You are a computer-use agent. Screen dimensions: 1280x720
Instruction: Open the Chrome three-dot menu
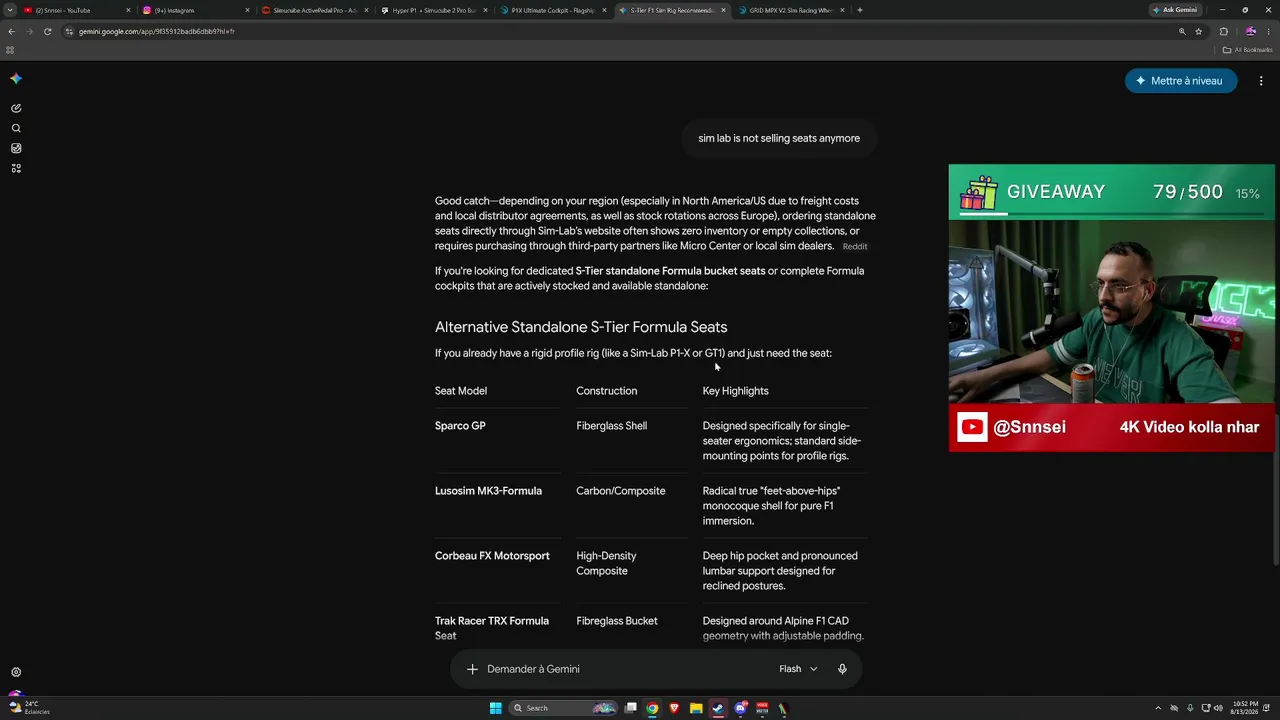pyautogui.click(x=1269, y=31)
